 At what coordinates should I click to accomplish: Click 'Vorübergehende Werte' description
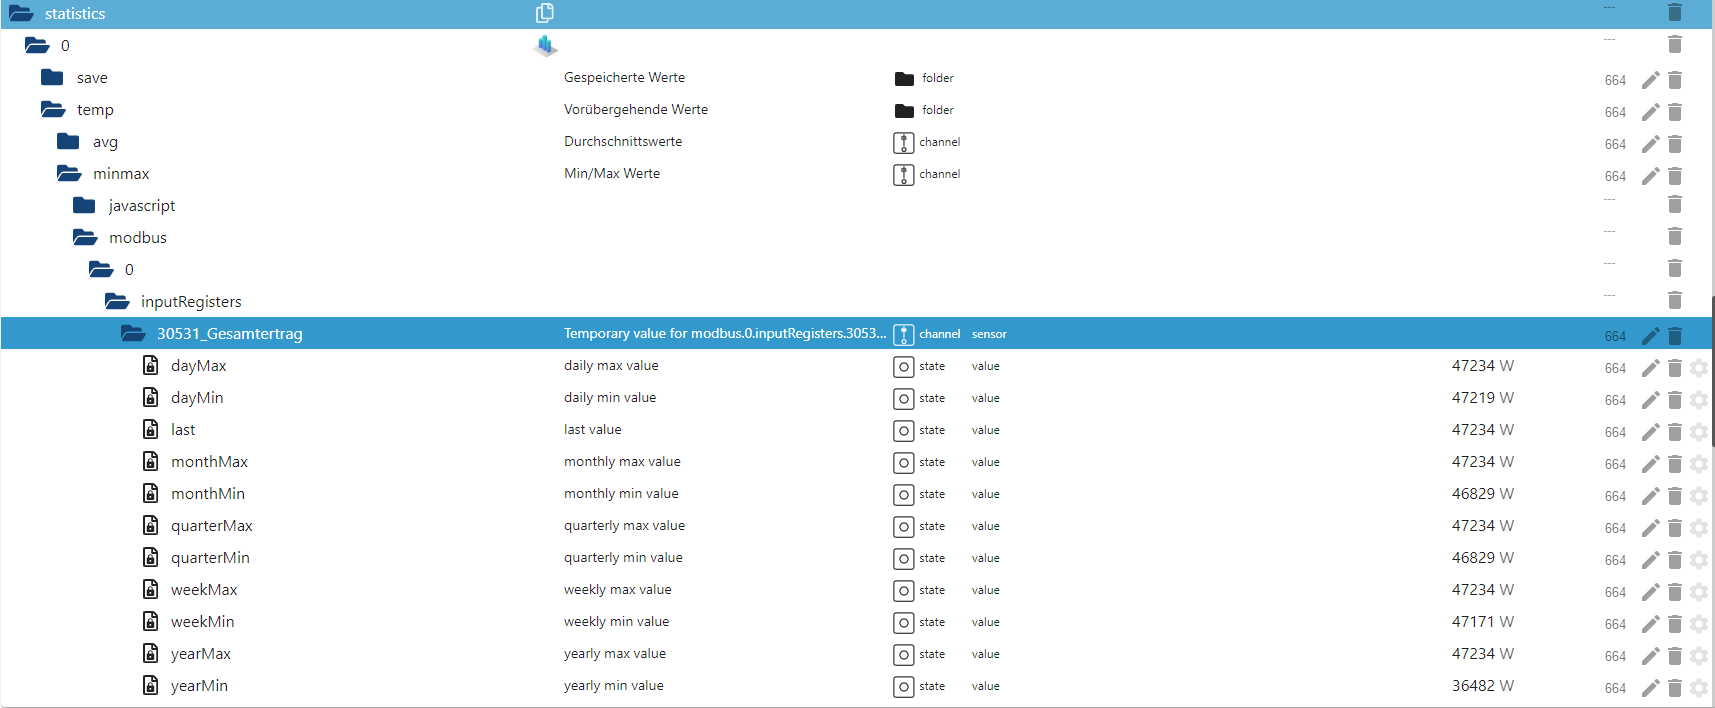[636, 109]
